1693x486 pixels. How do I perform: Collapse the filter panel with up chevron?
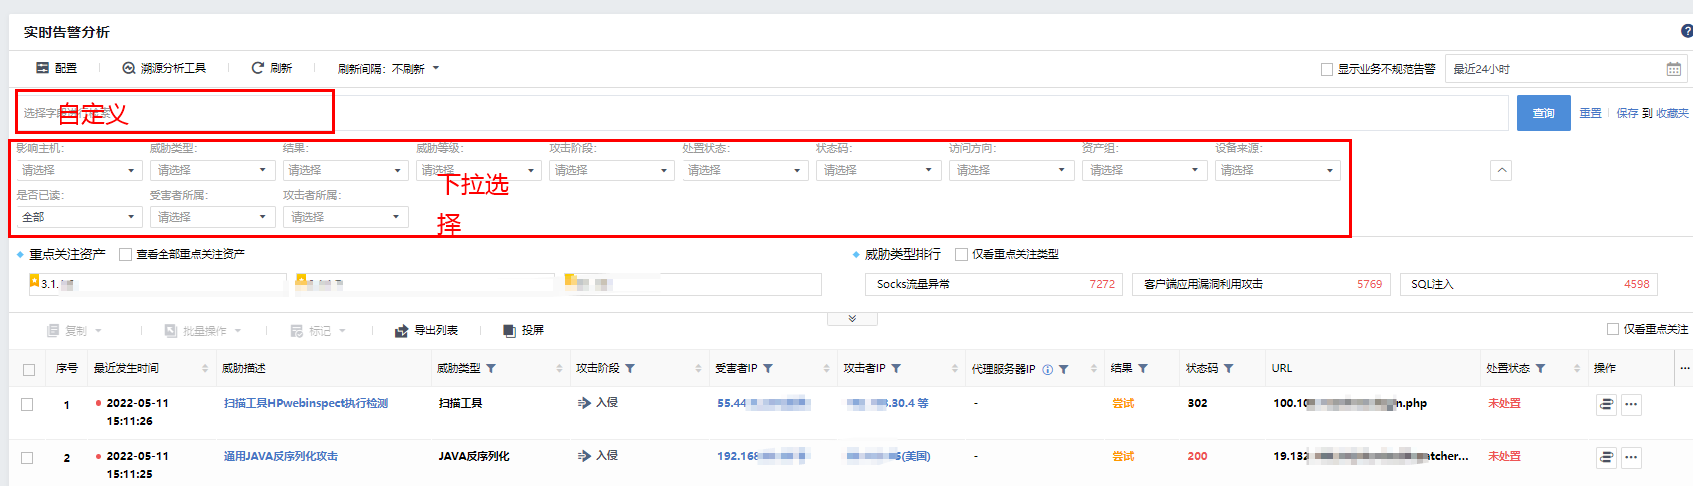tap(1500, 170)
